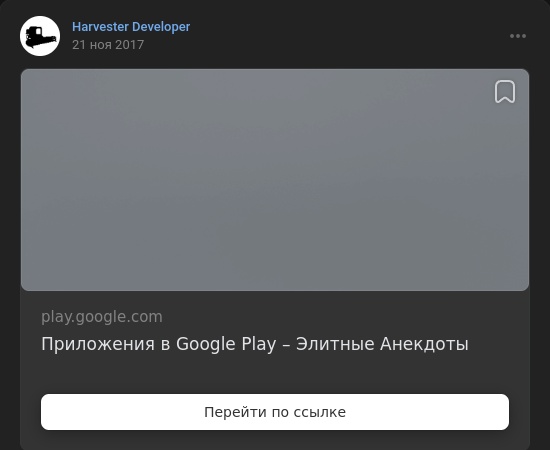The width and height of the screenshot is (550, 450).
Task: Open the combine harvester community avatar
Action: click(40, 36)
